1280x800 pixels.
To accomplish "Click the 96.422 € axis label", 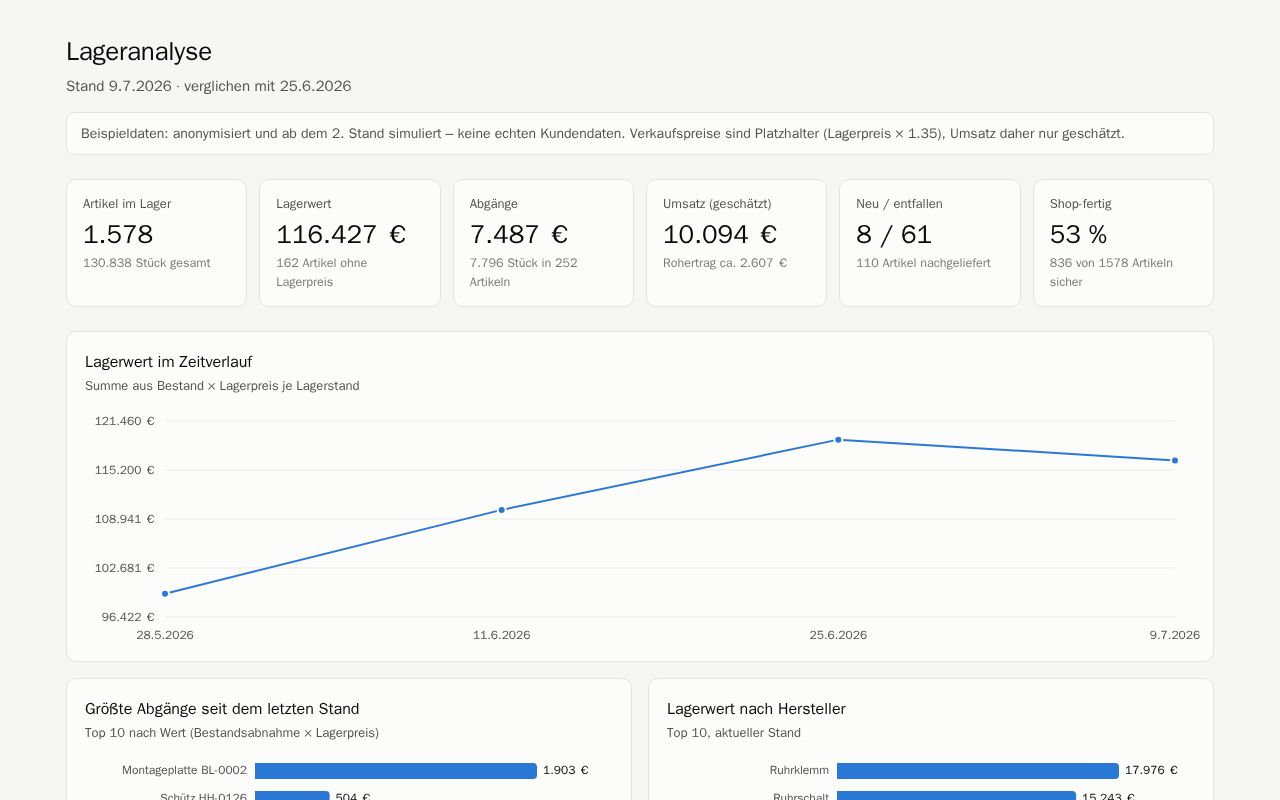I will pyautogui.click(x=128, y=617).
